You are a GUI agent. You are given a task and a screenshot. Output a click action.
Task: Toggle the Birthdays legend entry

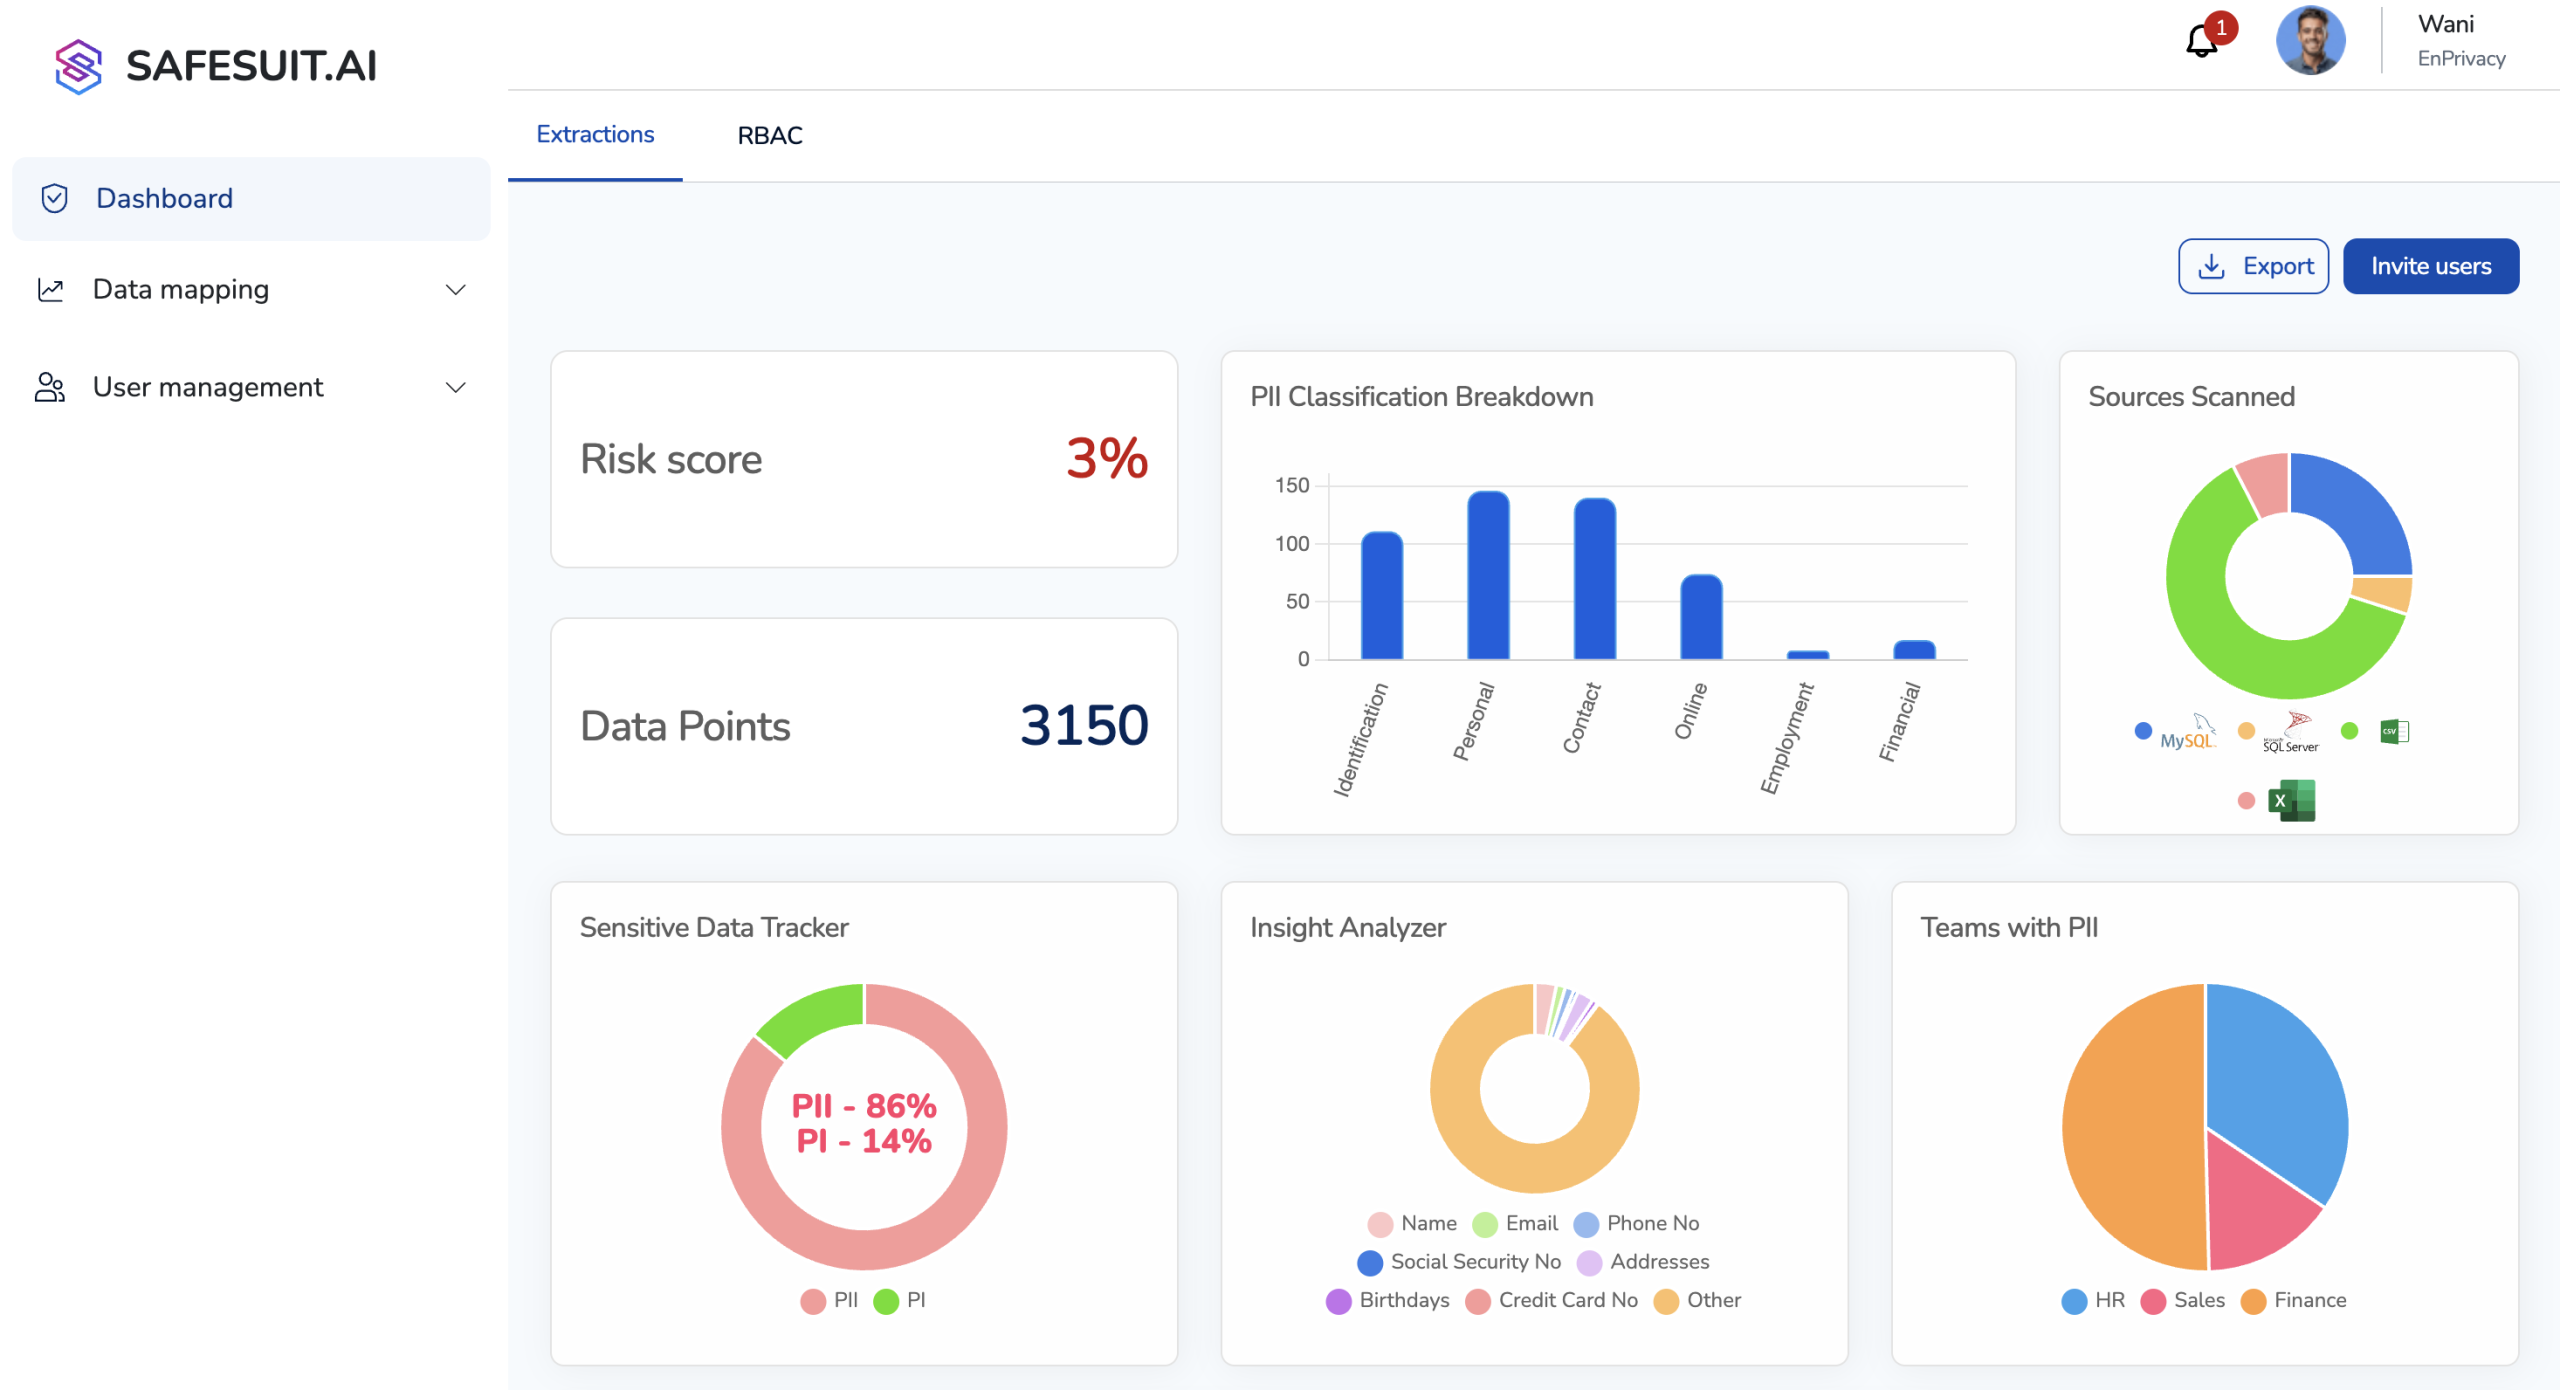(x=1388, y=1300)
